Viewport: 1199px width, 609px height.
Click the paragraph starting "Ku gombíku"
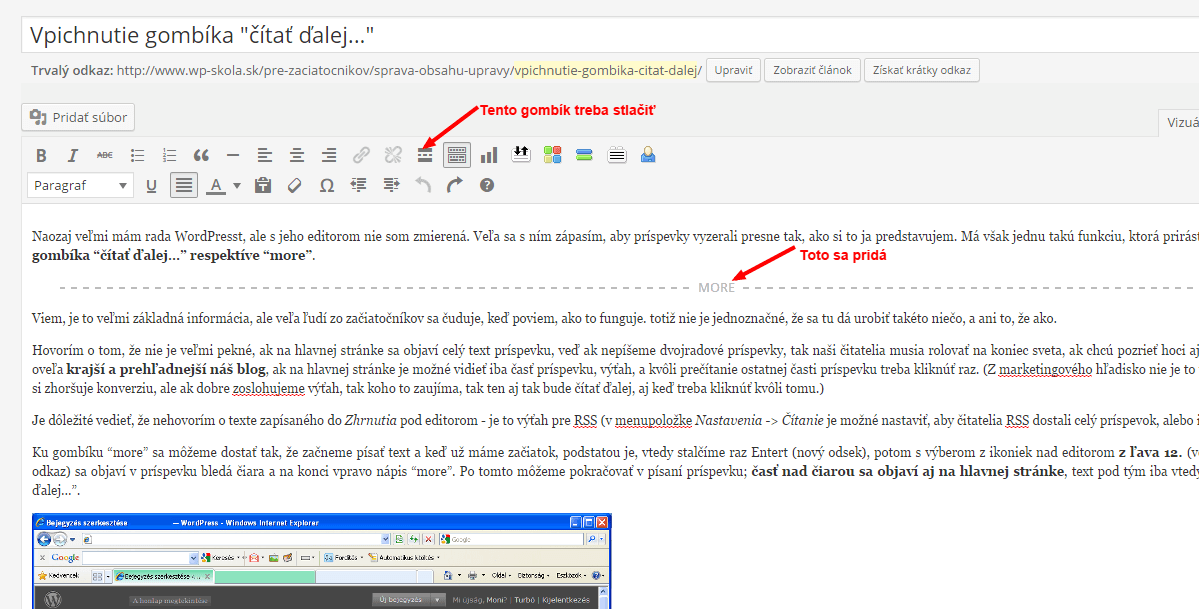(x=616, y=471)
